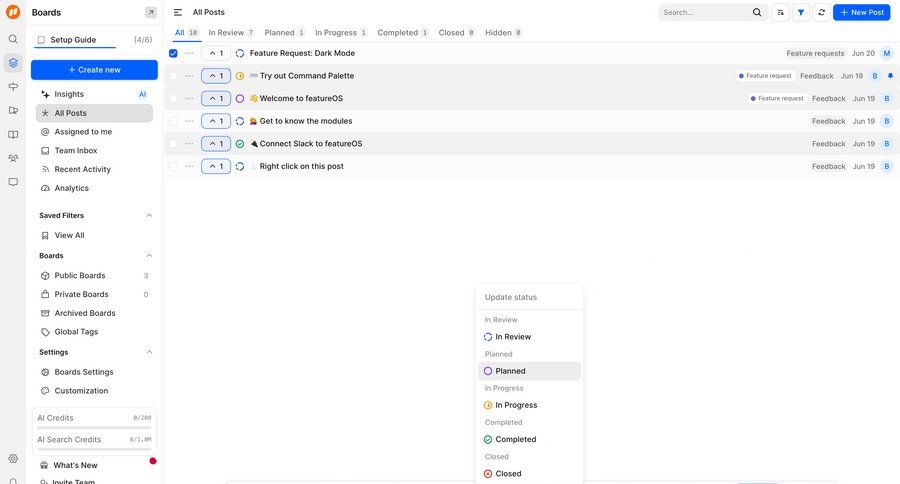Check the Right click on this post checkbox
The width and height of the screenshot is (900, 484).
point(173,167)
